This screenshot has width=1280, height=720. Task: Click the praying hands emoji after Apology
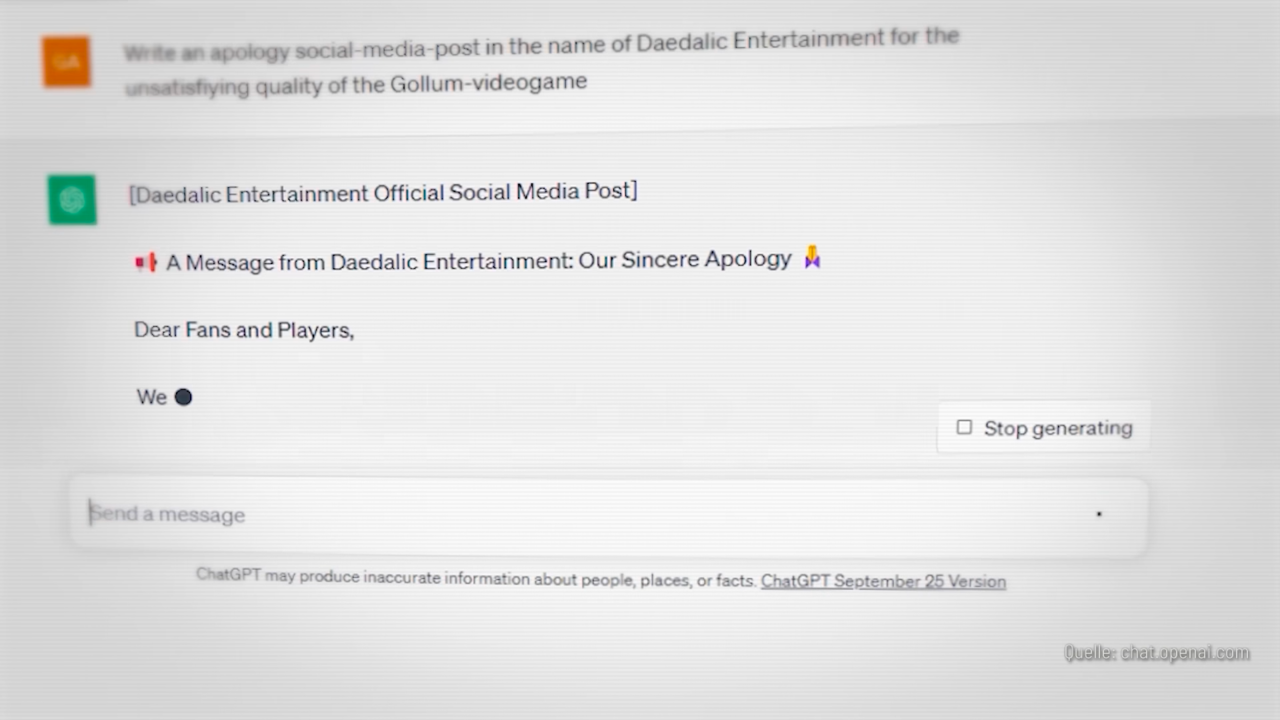click(x=812, y=258)
